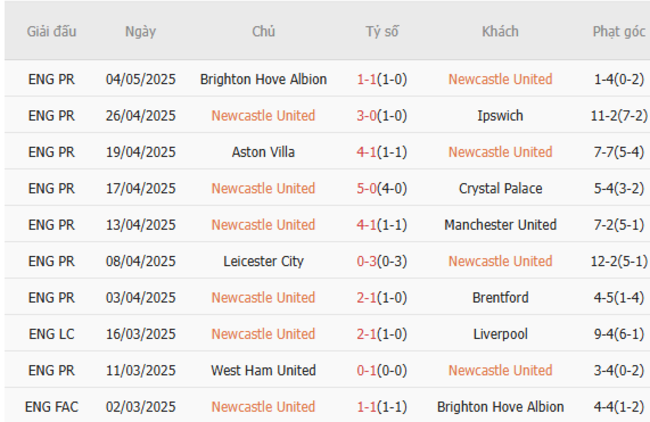This screenshot has width=650, height=422.
Task: Select Aston Villa in the home column
Action: (x=263, y=152)
